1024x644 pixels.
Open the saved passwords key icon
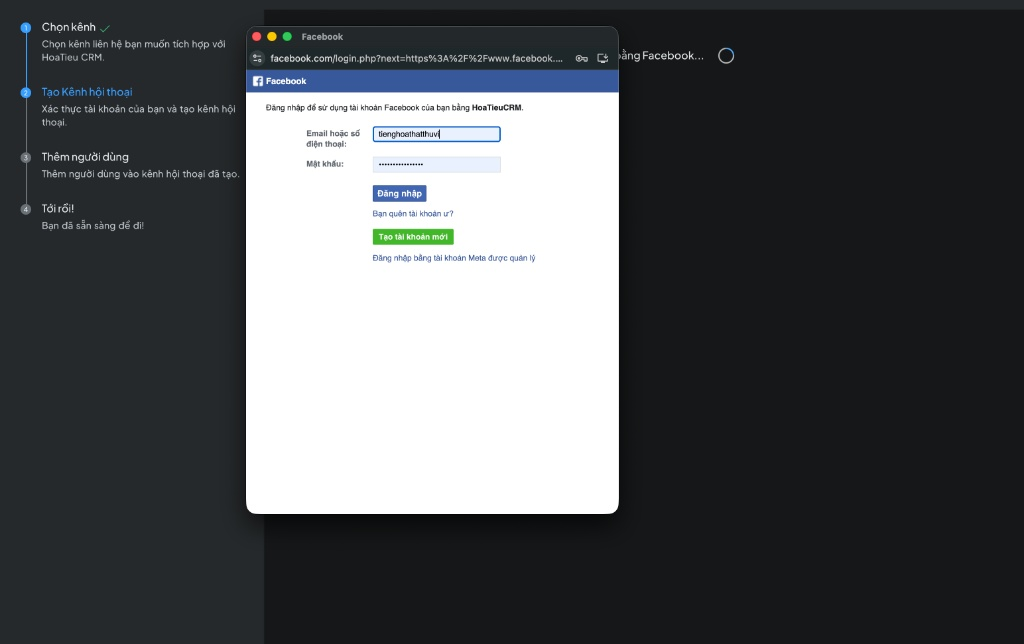[581, 59]
